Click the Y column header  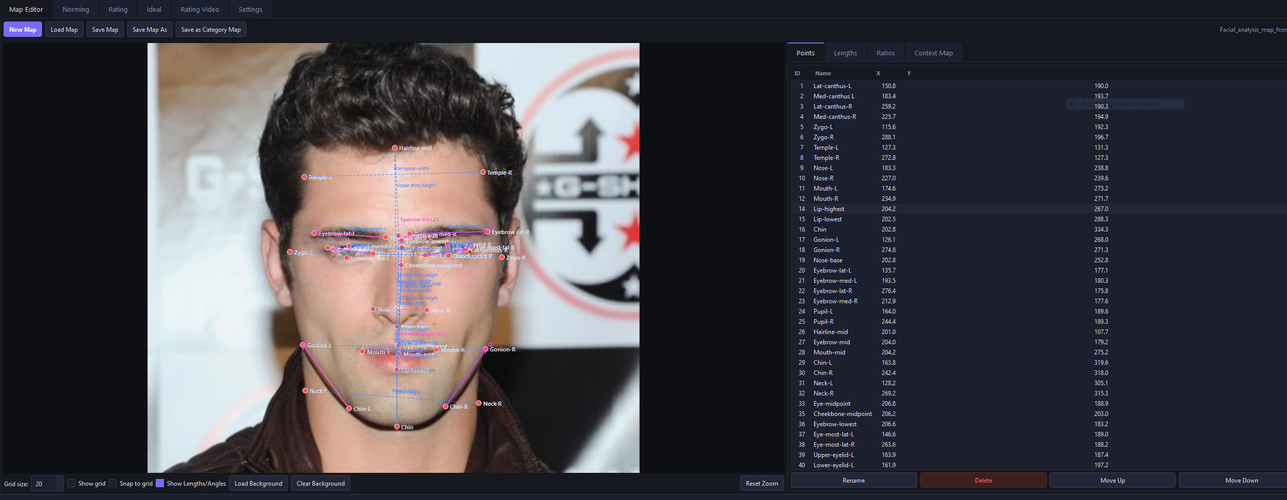pos(909,73)
